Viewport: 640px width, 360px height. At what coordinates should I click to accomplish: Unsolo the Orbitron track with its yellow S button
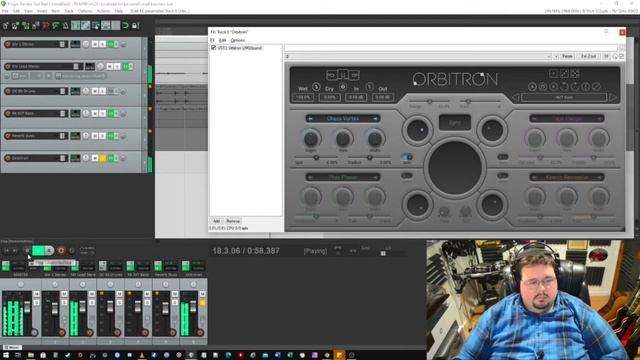tap(102, 158)
